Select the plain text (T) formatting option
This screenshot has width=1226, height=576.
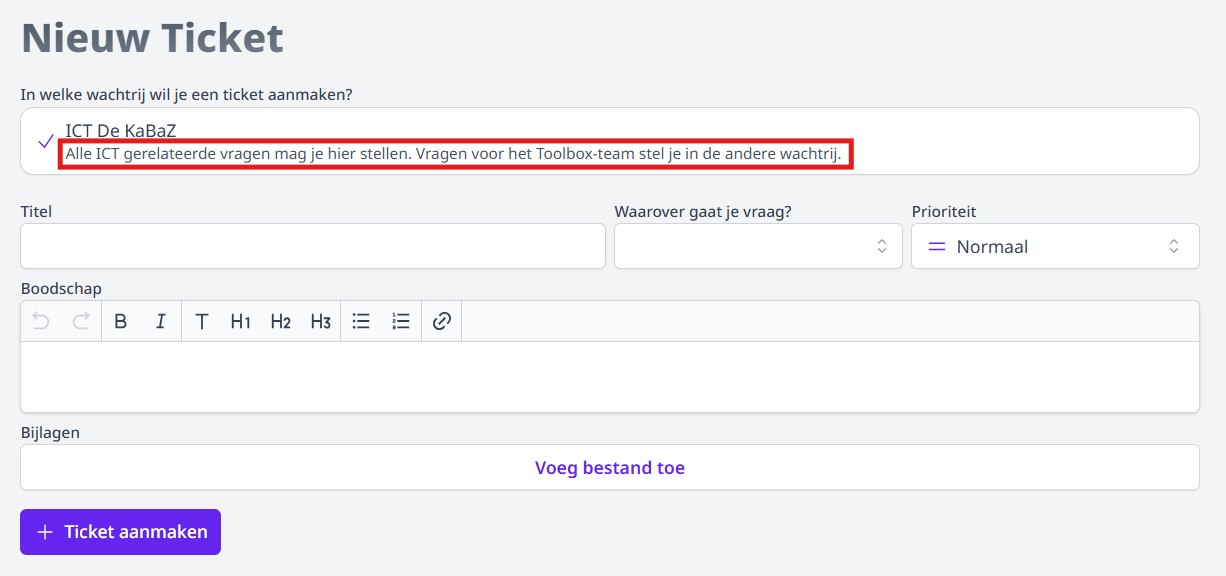coord(201,320)
